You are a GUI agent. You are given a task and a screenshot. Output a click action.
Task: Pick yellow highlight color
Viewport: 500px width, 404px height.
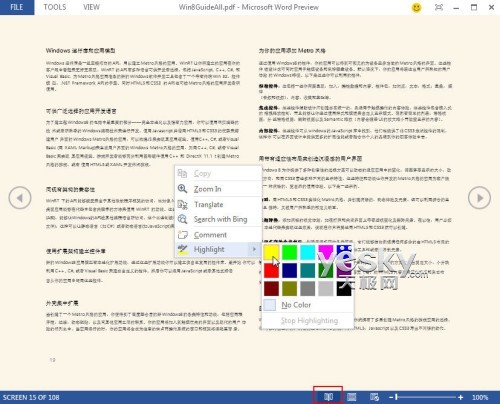coord(271,252)
